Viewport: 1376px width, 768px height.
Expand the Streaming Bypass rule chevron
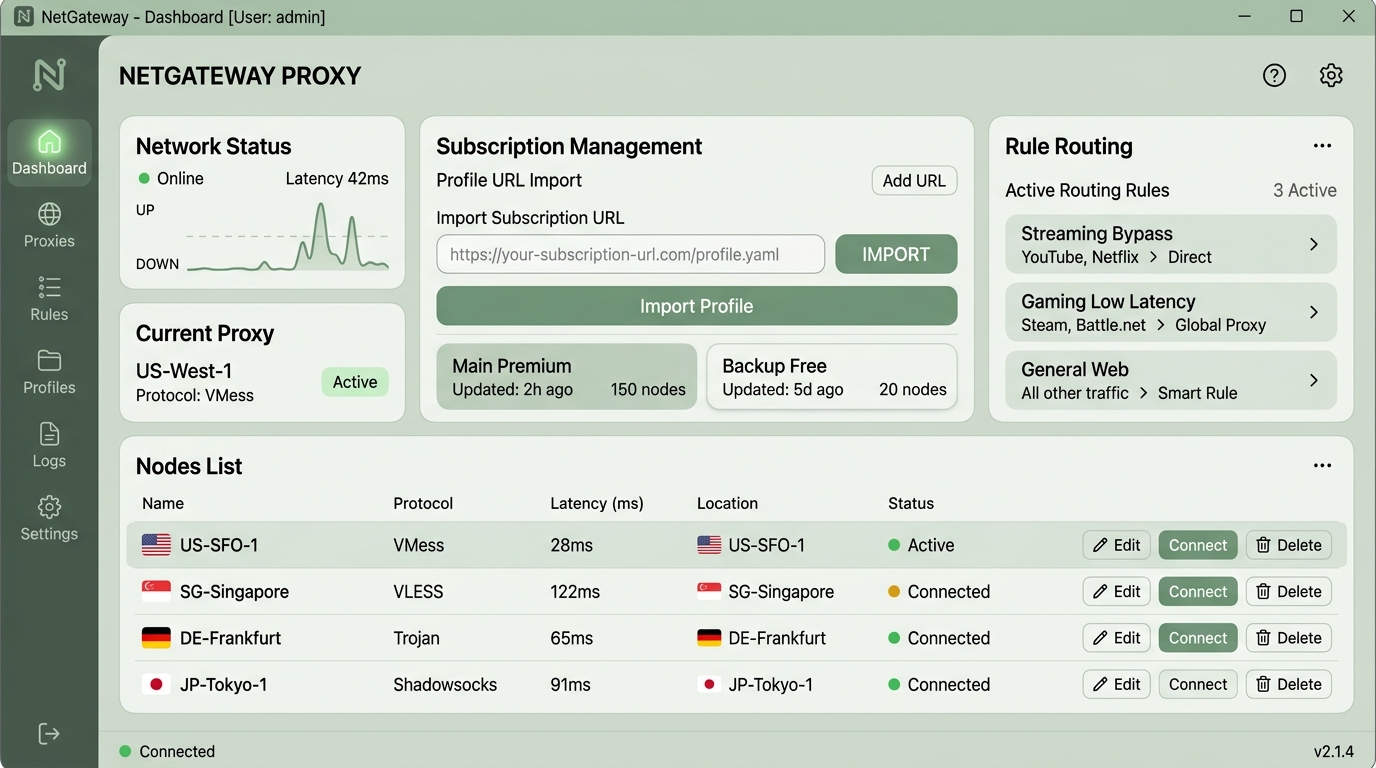1314,244
